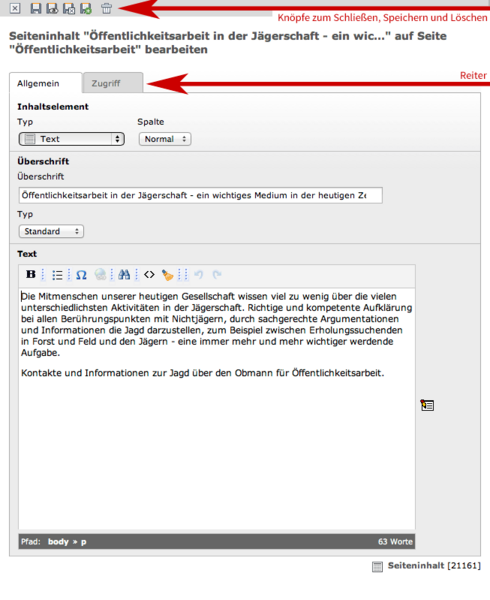Click the remove formatting broom icon

(167, 275)
